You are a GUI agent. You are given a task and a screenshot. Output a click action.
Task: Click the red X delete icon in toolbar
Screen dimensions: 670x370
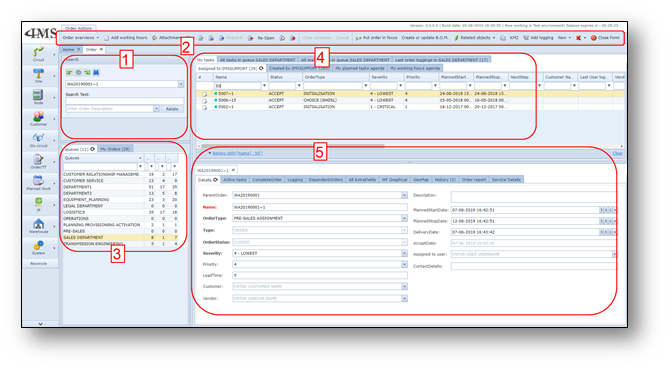578,38
